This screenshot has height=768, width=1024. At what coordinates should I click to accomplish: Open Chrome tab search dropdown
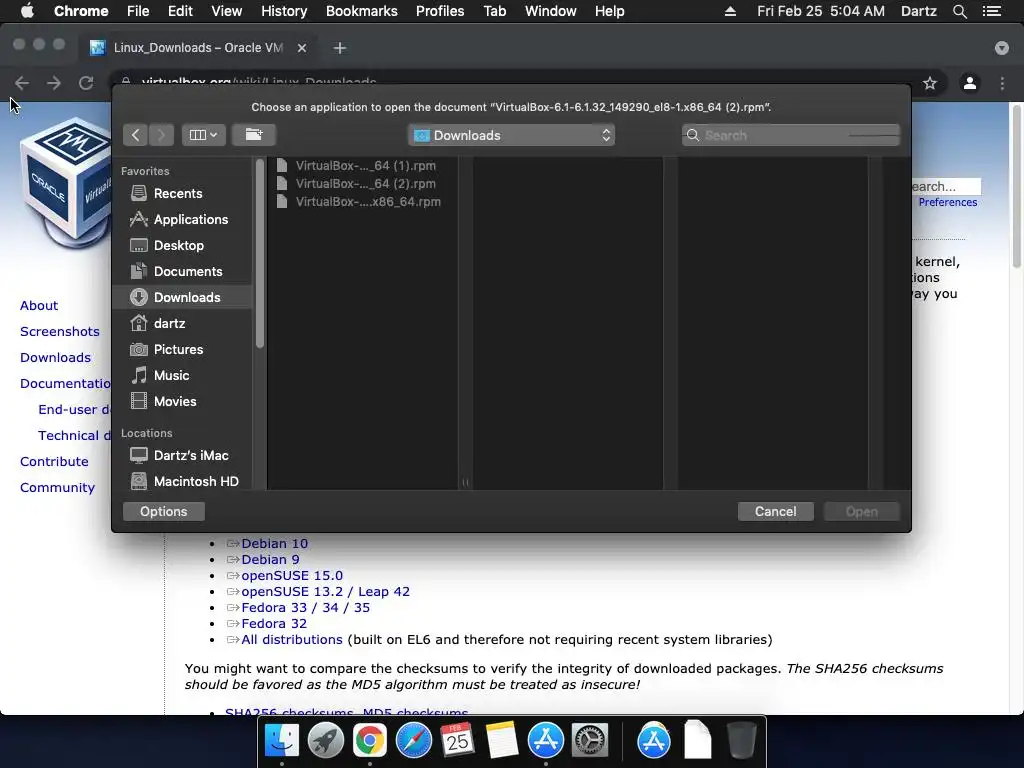(x=1001, y=48)
